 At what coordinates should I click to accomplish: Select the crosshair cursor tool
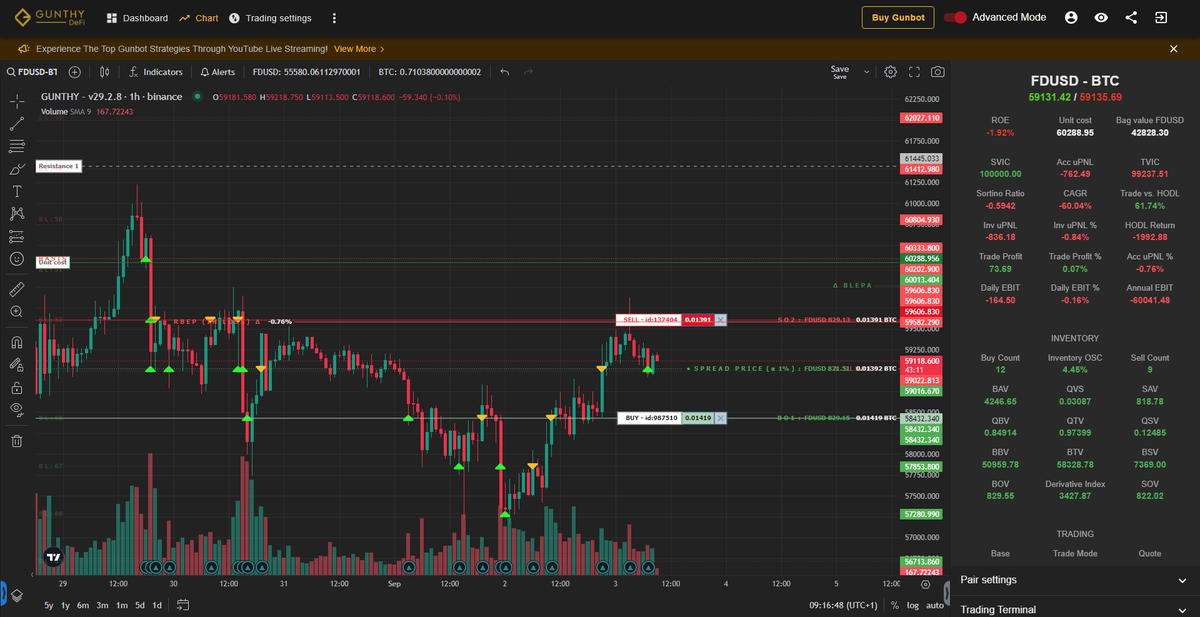pyautogui.click(x=17, y=101)
